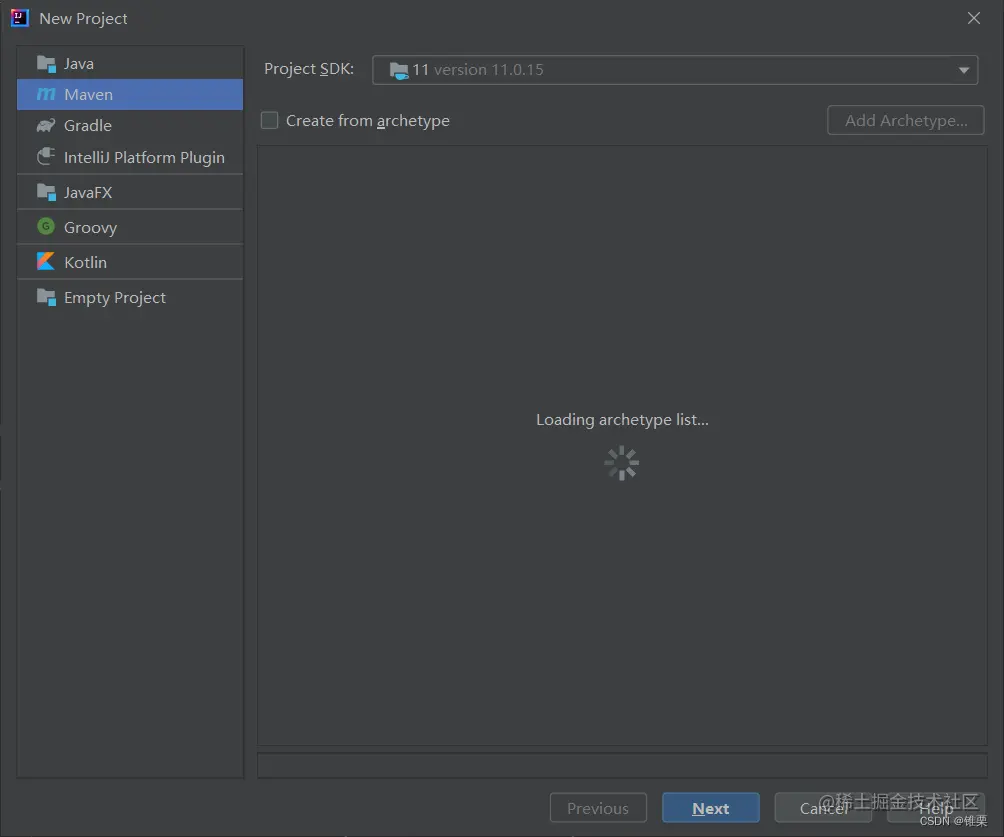Select the Java project type
This screenshot has height=837, width=1004.
tap(130, 63)
